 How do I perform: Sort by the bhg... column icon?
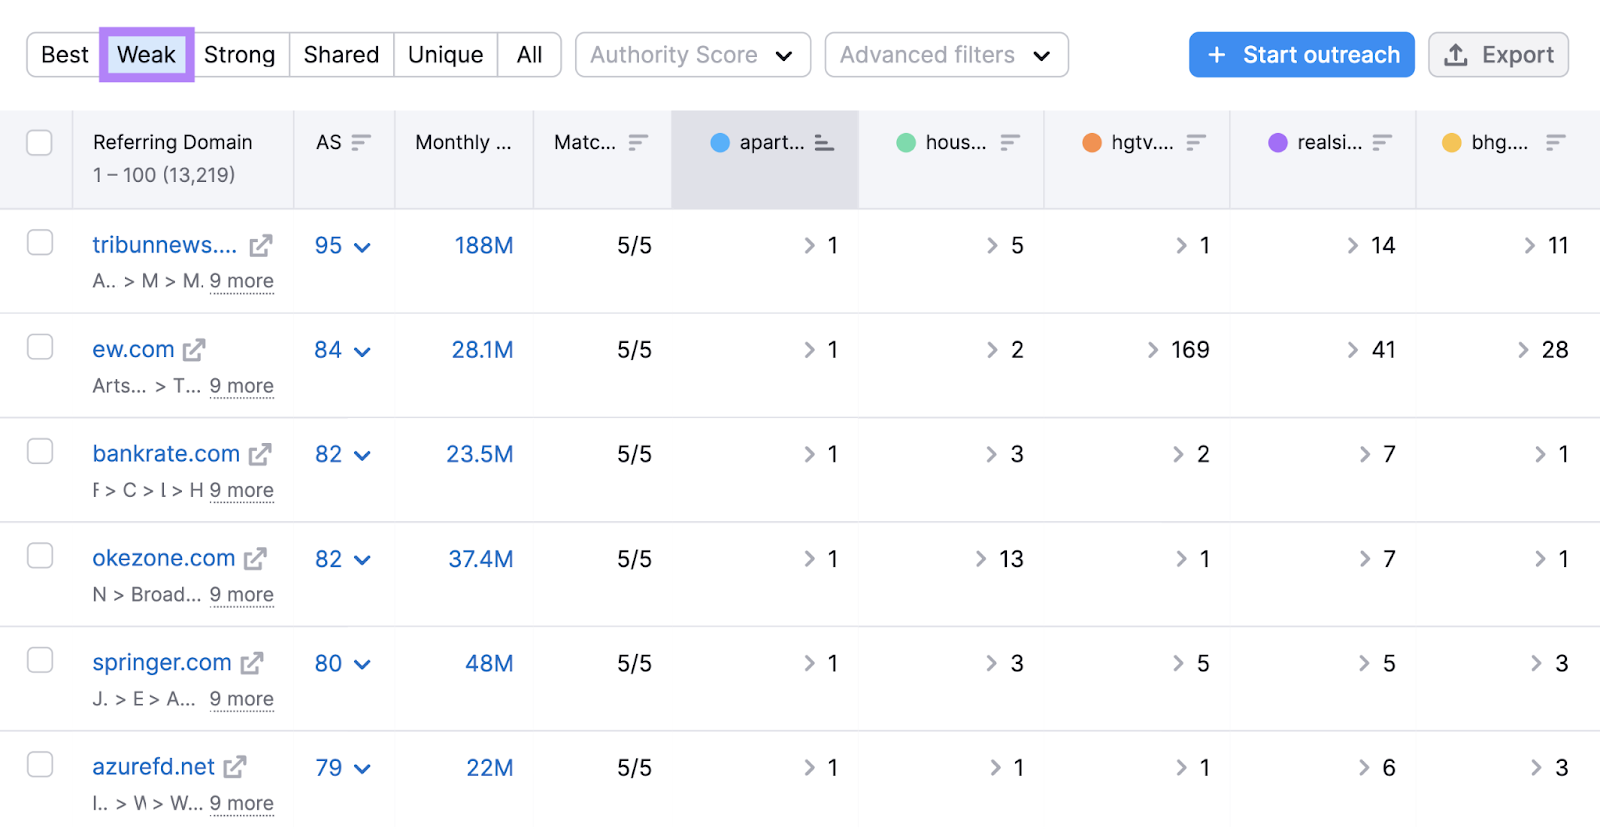point(1555,142)
